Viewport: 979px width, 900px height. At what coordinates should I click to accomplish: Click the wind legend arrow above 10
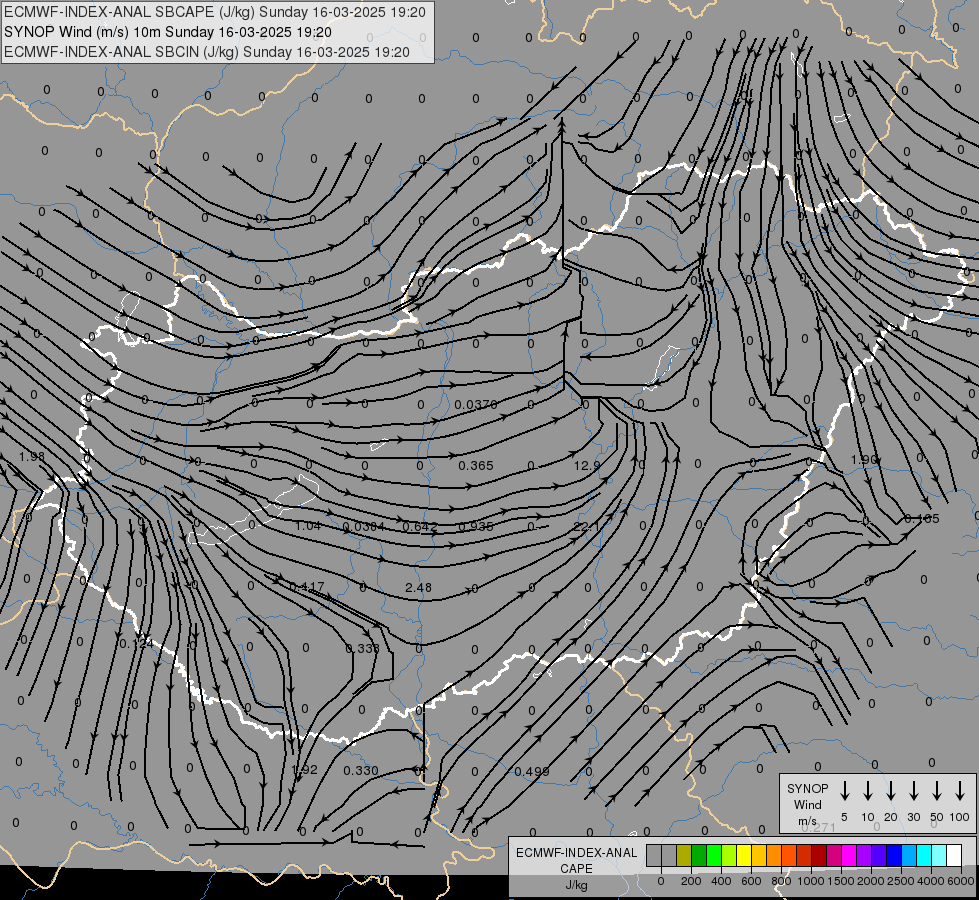point(868,791)
